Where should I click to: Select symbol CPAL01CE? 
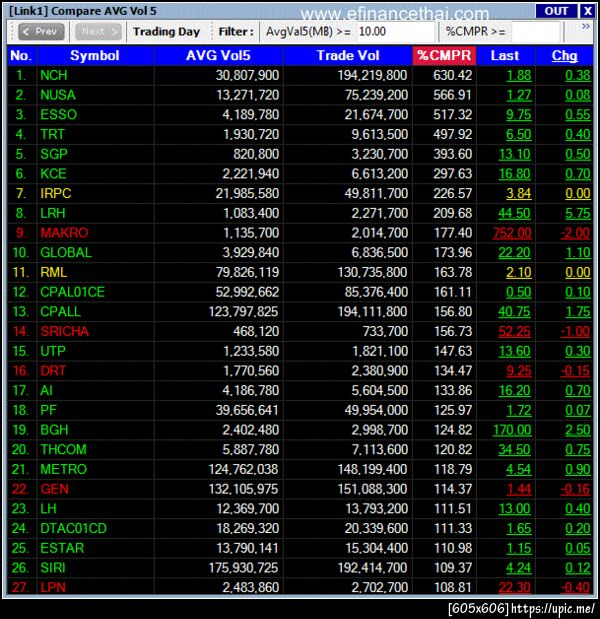(x=72, y=292)
